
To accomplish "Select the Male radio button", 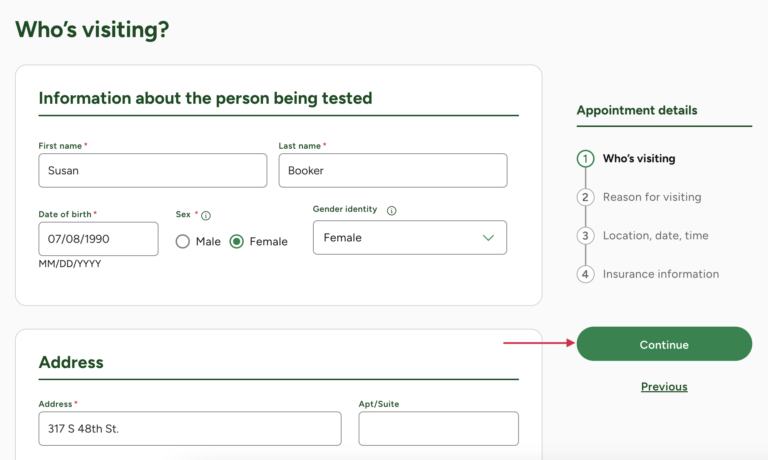I will pyautogui.click(x=183, y=241).
